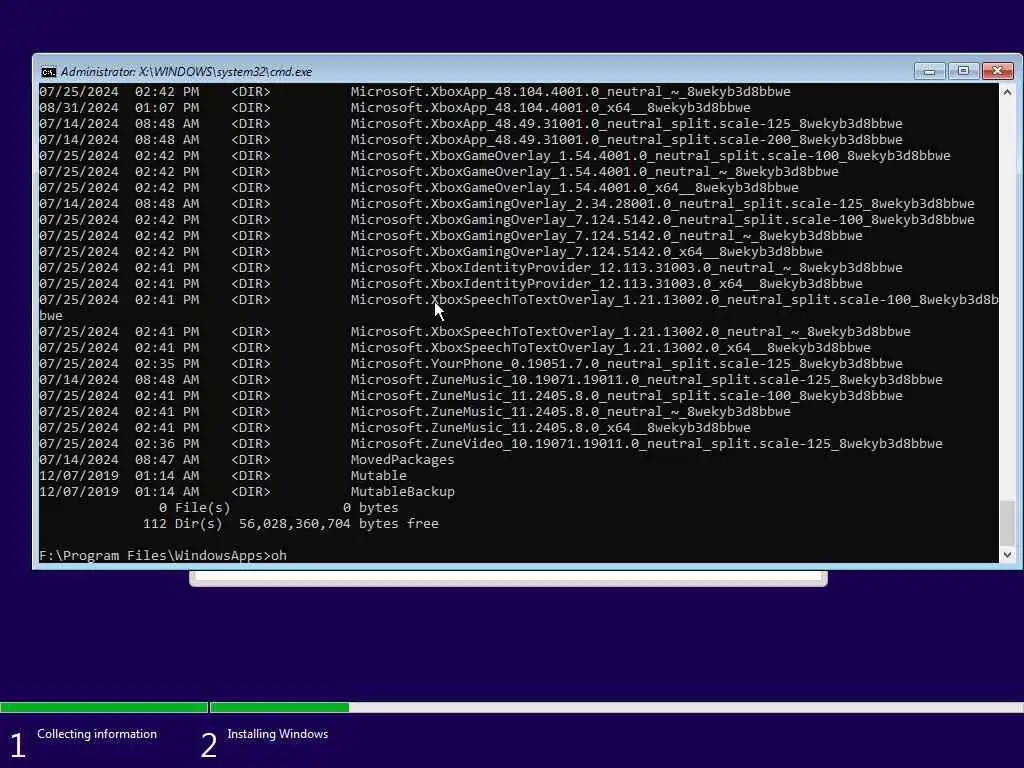Image resolution: width=1024 pixels, height=768 pixels.
Task: Click the YourPhone_0.19051.7.0 folder entry
Action: 626,364
